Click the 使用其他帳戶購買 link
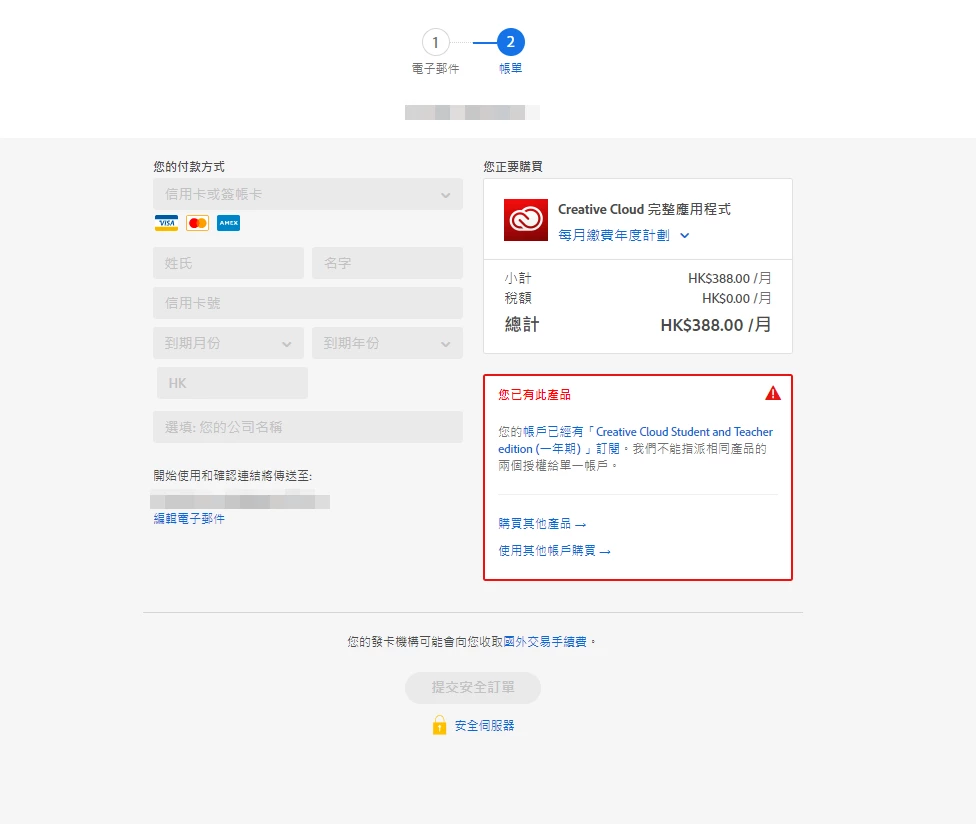 click(x=554, y=551)
